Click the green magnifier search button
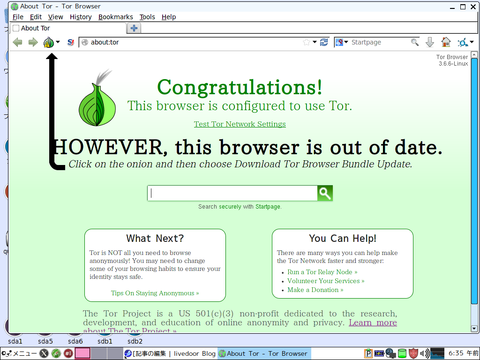This screenshot has height=360, width=480. 325,193
